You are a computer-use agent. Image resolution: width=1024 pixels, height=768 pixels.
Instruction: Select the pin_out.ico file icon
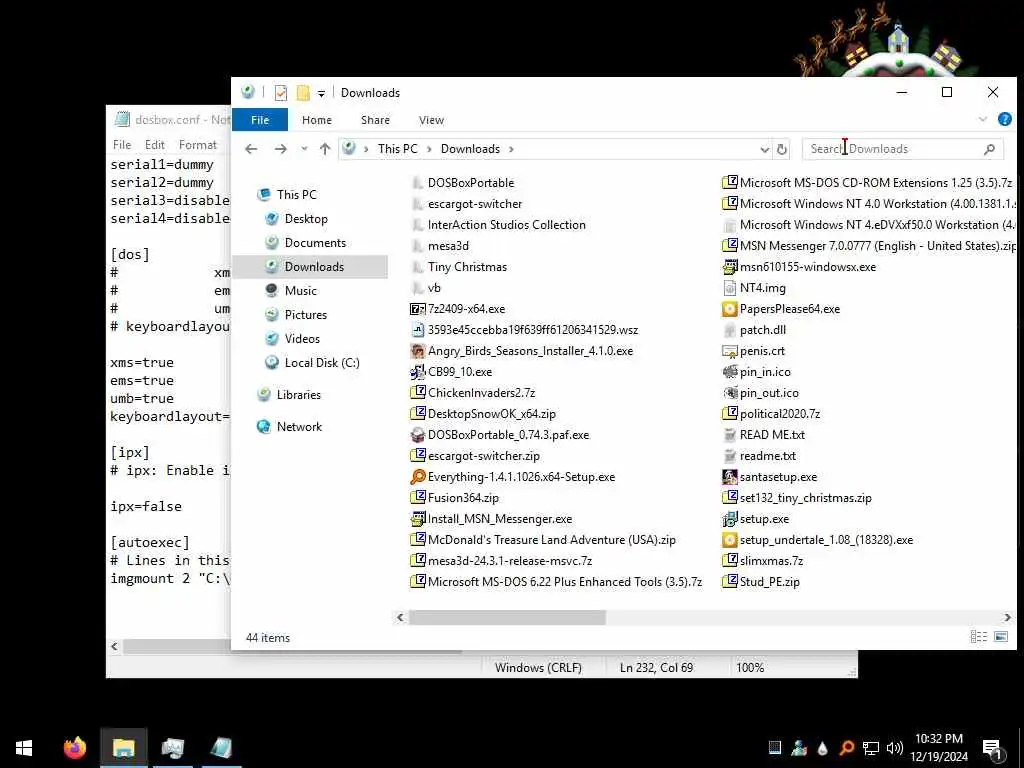pyautogui.click(x=729, y=392)
